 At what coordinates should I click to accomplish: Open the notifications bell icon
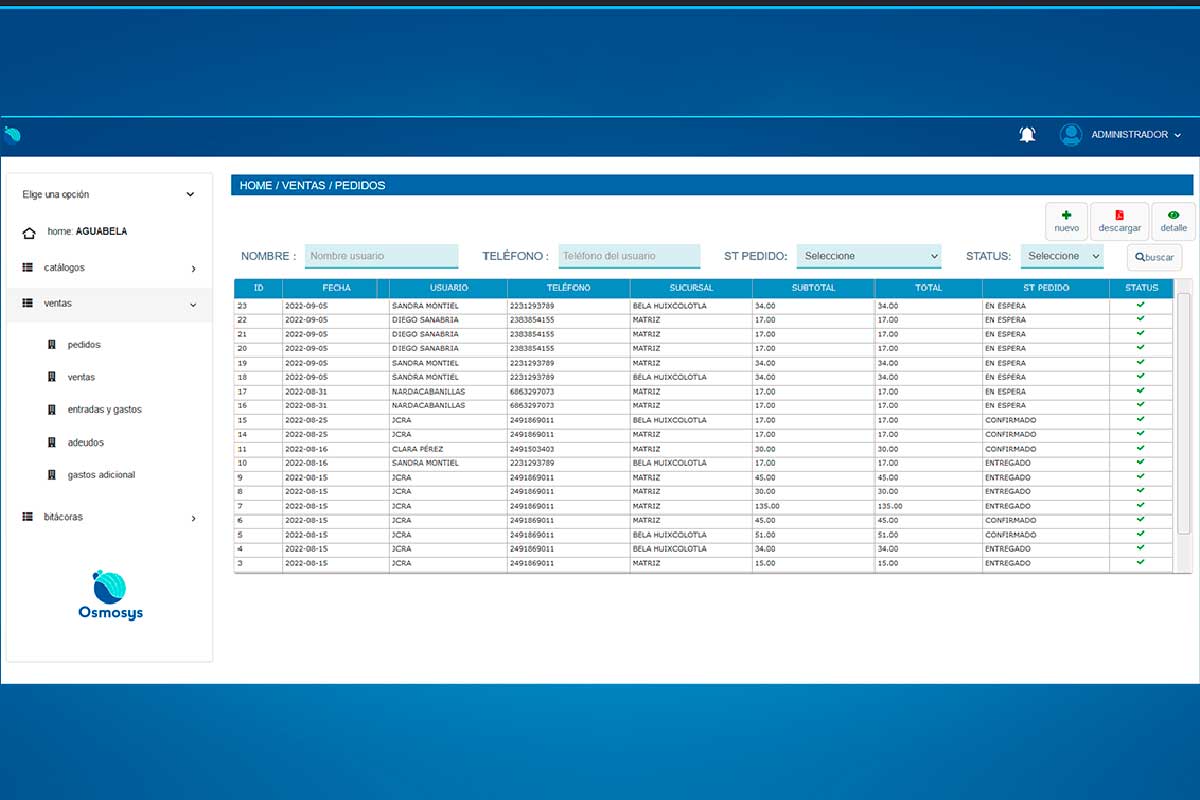pos(1027,134)
